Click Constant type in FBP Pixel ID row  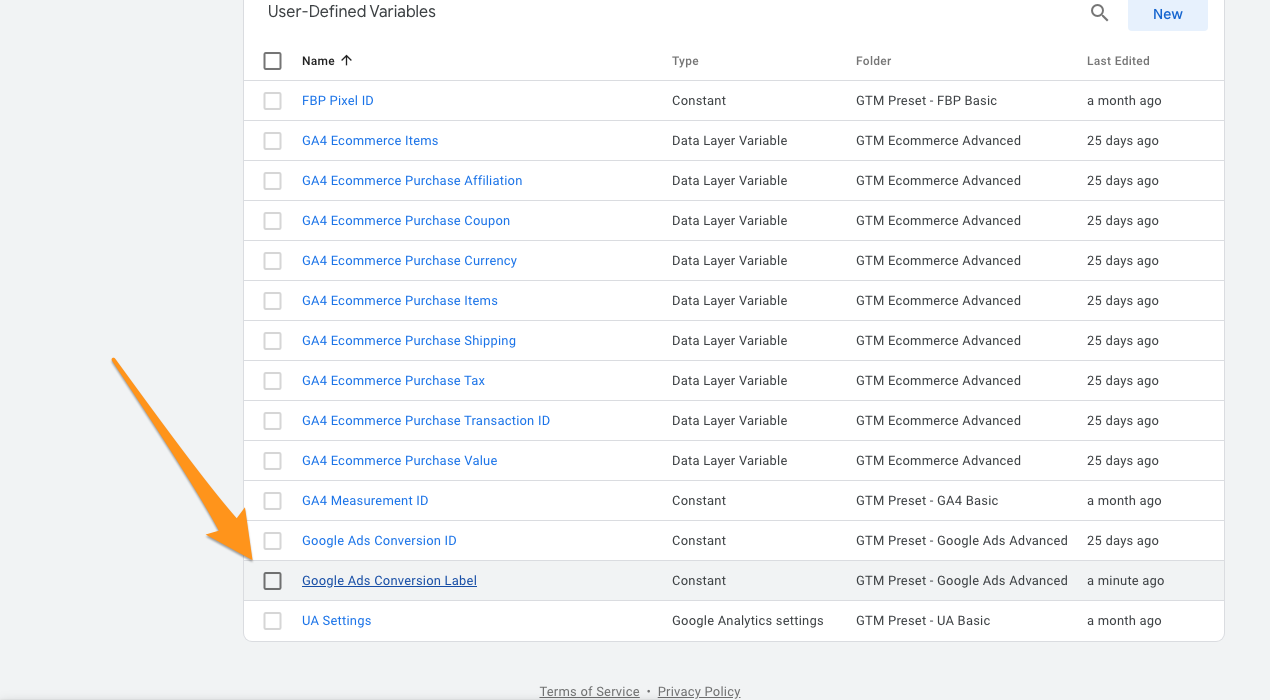point(699,101)
